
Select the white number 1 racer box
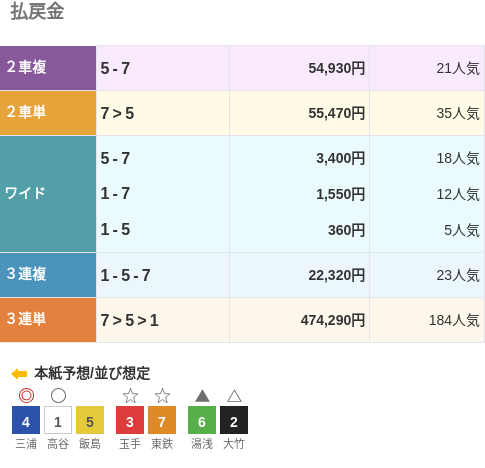pyautogui.click(x=58, y=420)
